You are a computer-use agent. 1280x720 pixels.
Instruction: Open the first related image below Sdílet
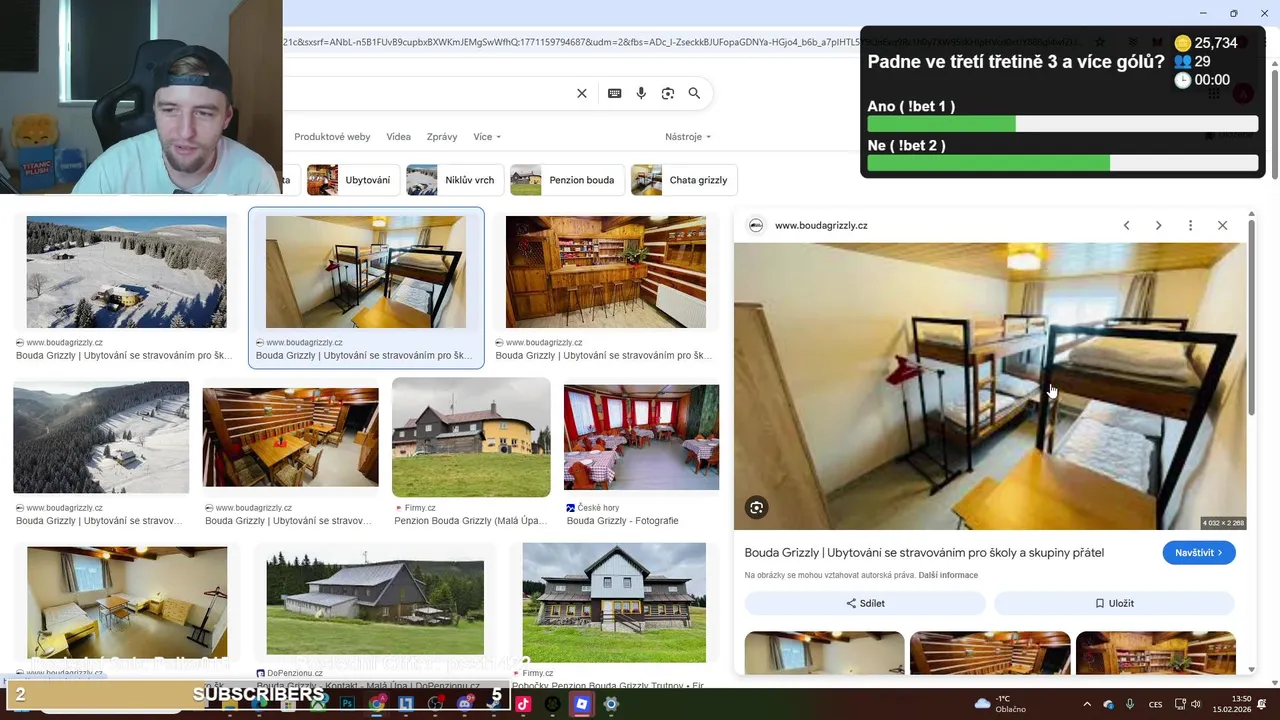point(824,652)
